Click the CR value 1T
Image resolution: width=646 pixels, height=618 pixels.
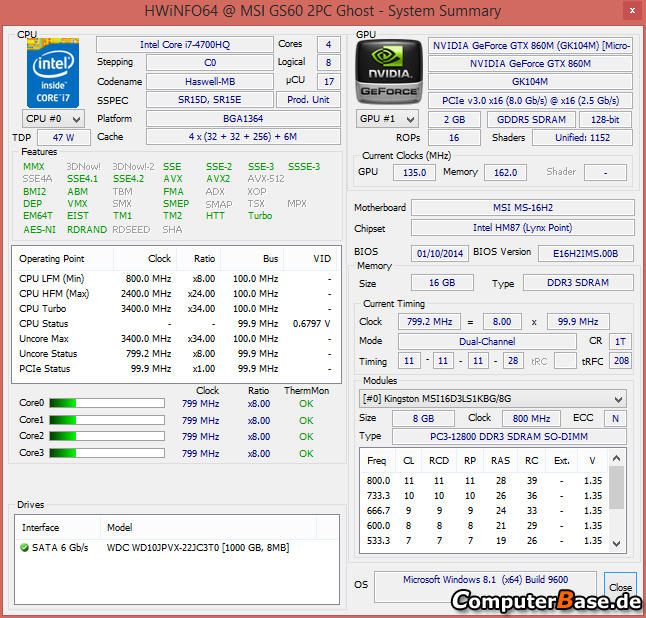click(x=620, y=341)
